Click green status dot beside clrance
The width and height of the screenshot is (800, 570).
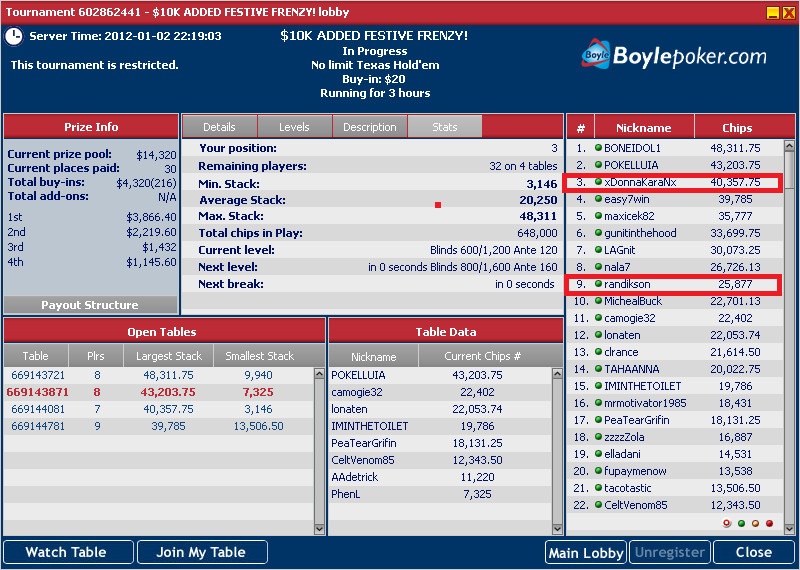[598, 352]
